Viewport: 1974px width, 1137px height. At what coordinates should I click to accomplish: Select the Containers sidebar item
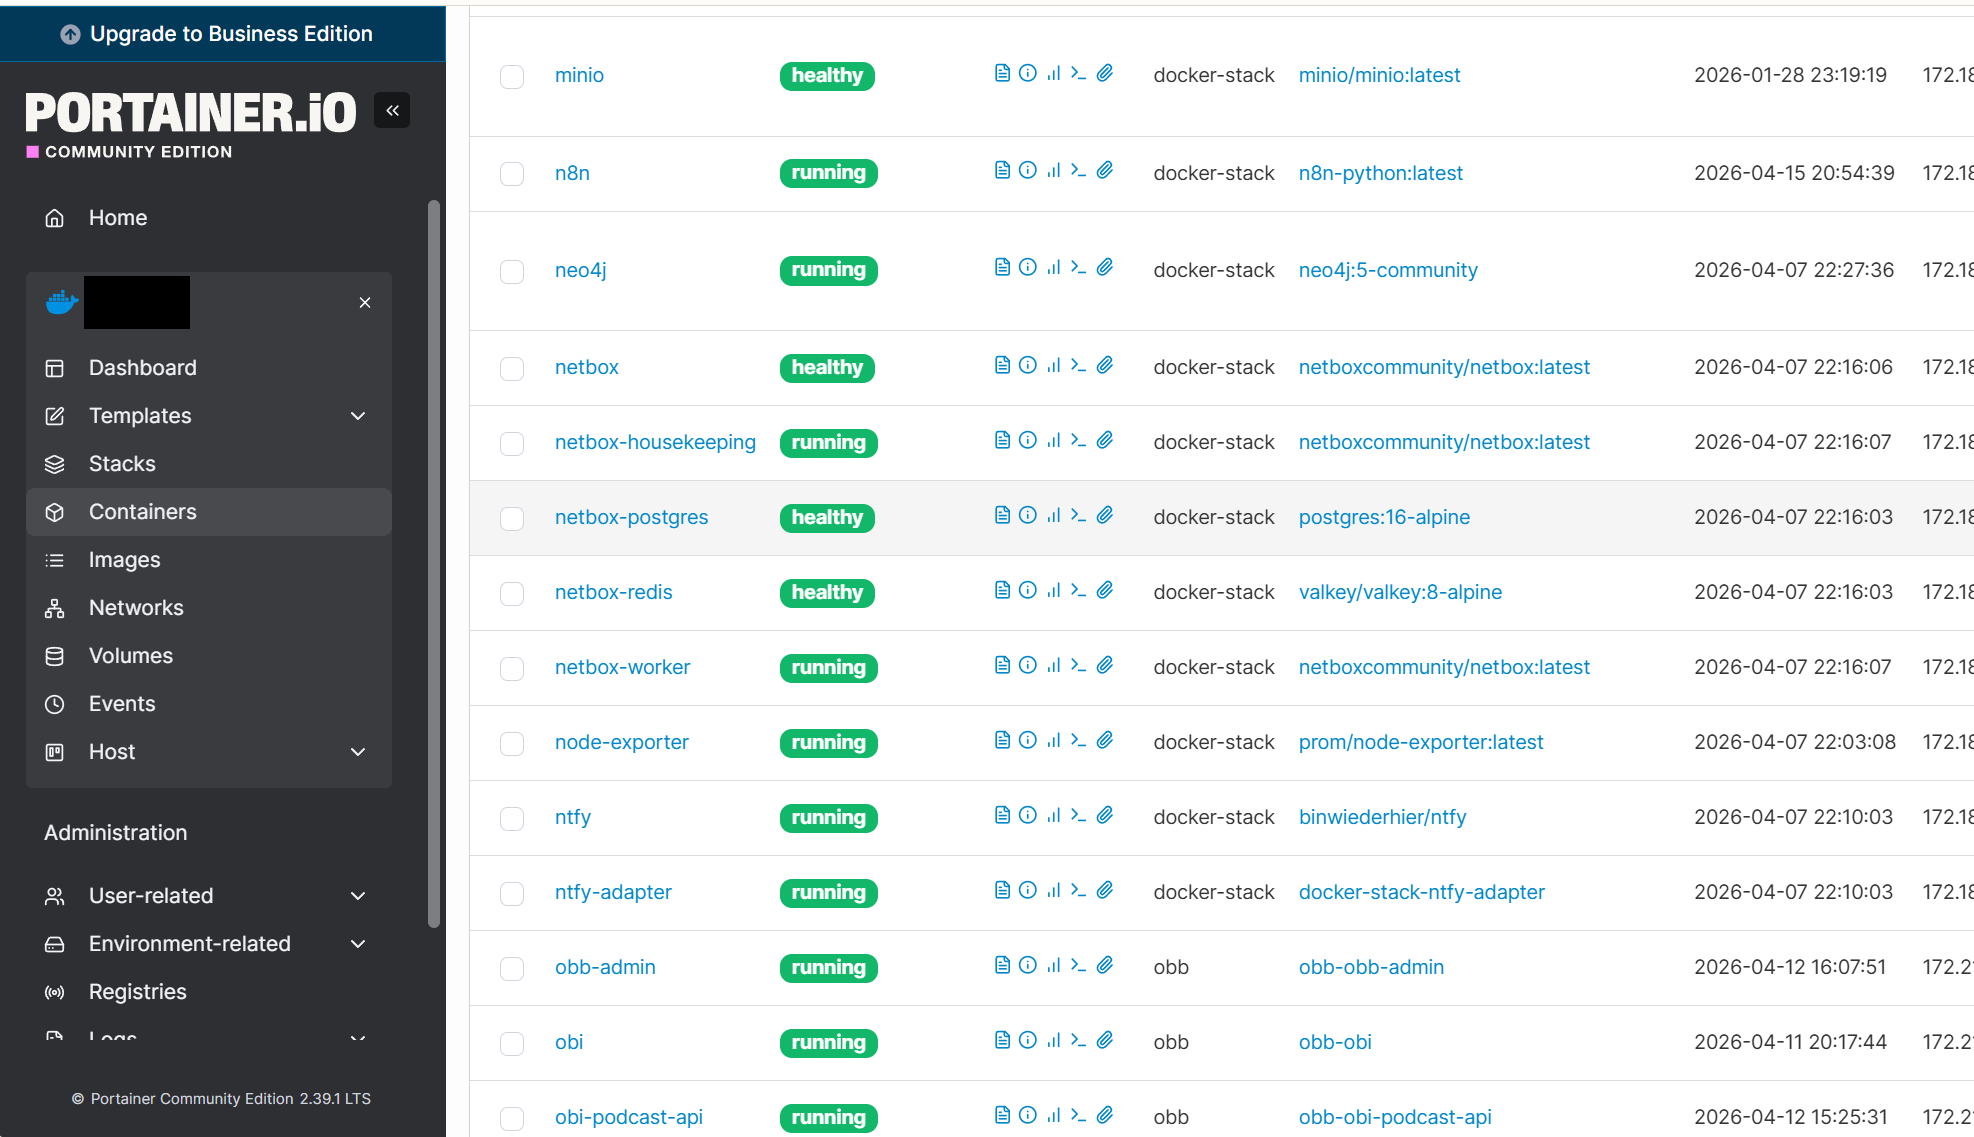coord(209,512)
